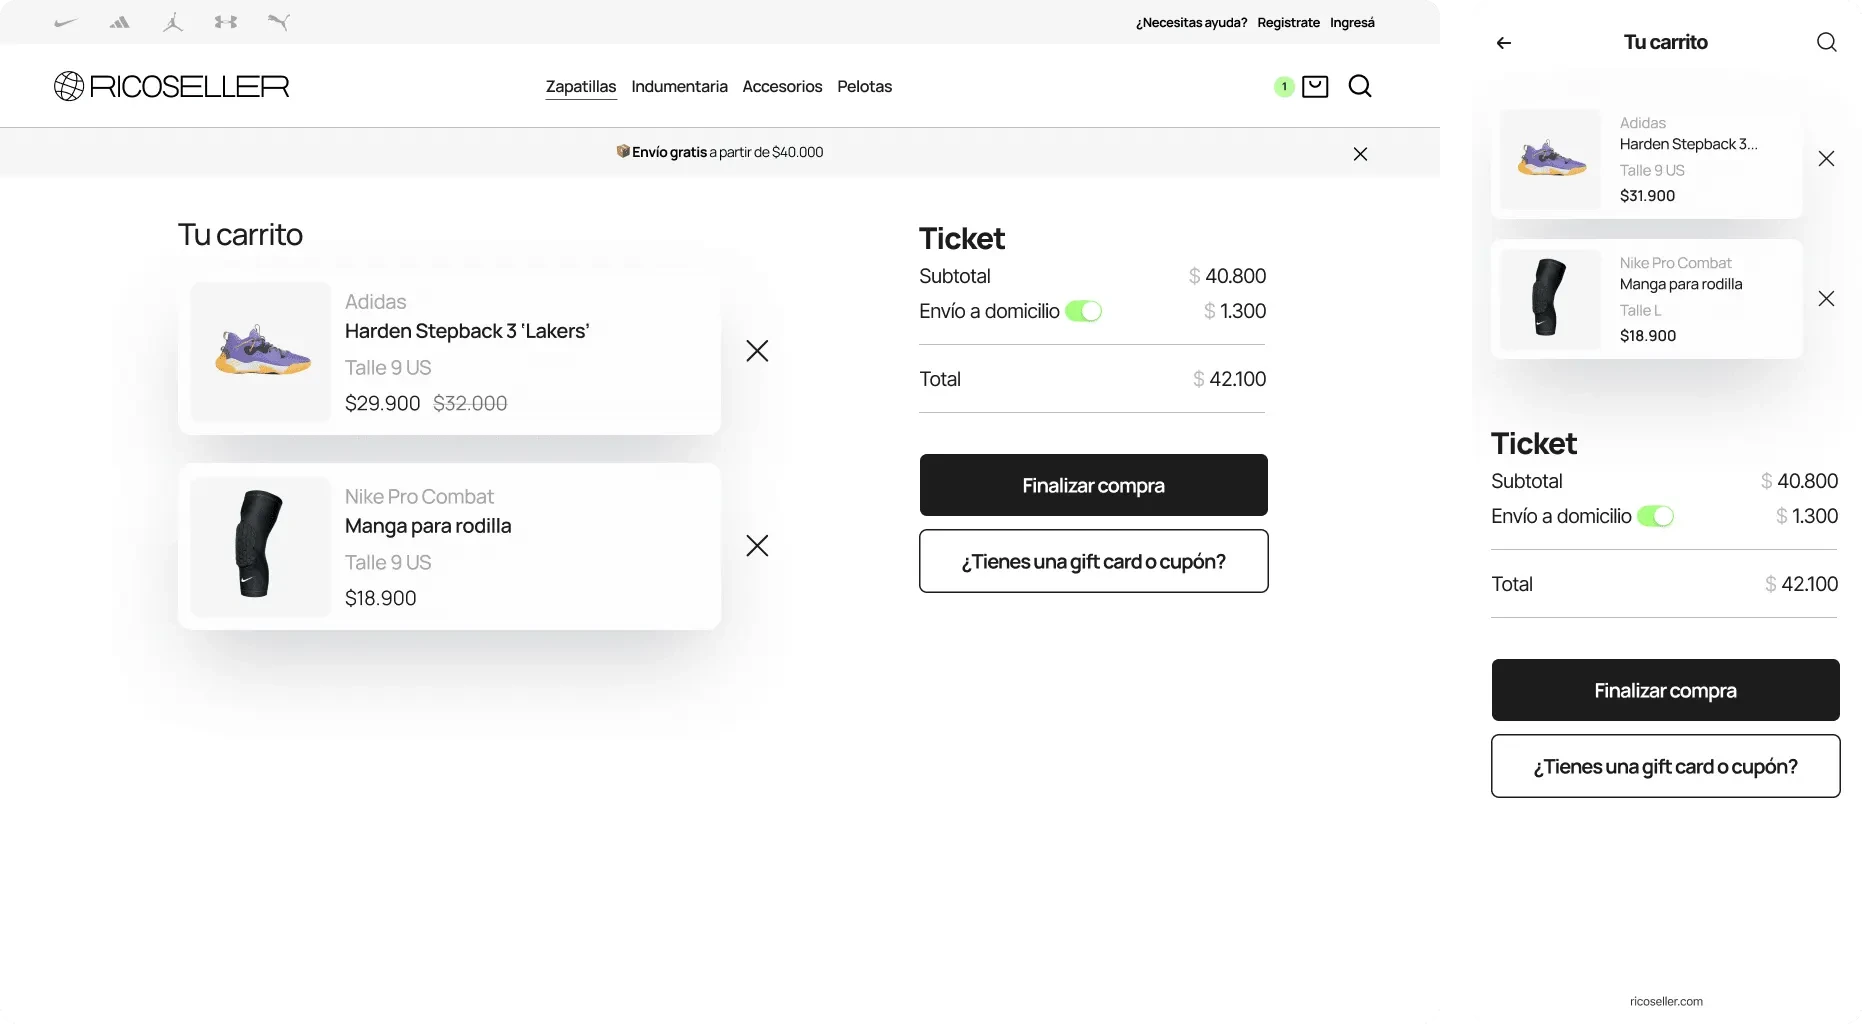Viewport: 1862px width, 1024px height.
Task: Click the Registrate link
Action: 1288,23
